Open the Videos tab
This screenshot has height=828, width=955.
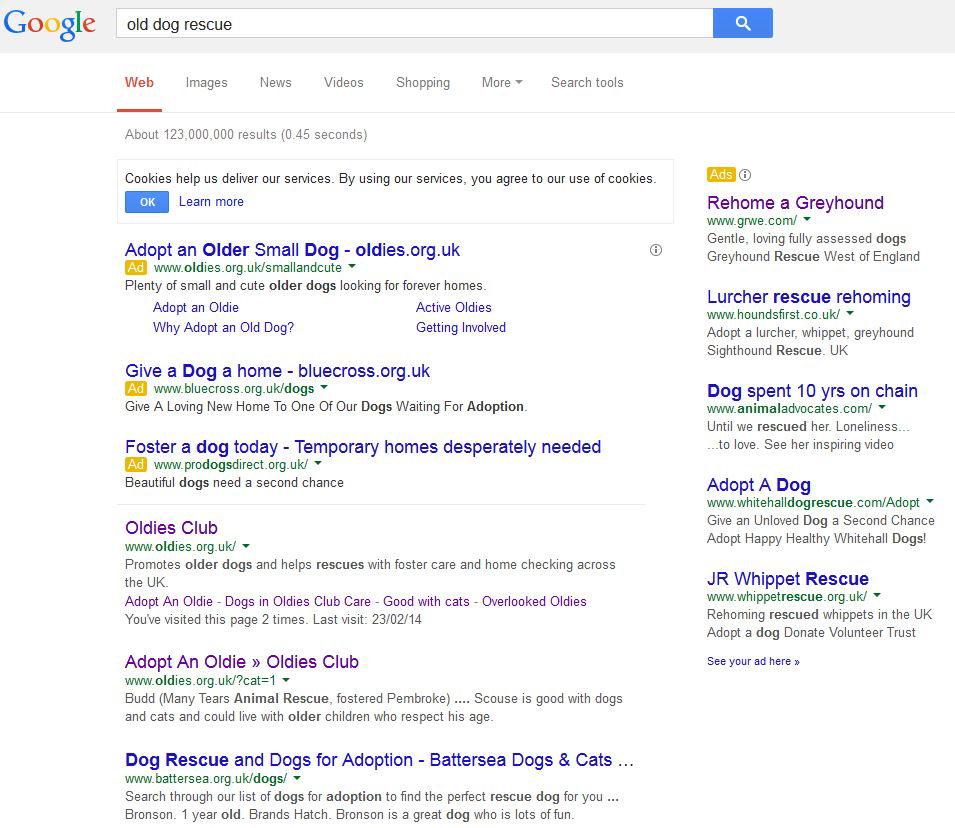tap(344, 82)
